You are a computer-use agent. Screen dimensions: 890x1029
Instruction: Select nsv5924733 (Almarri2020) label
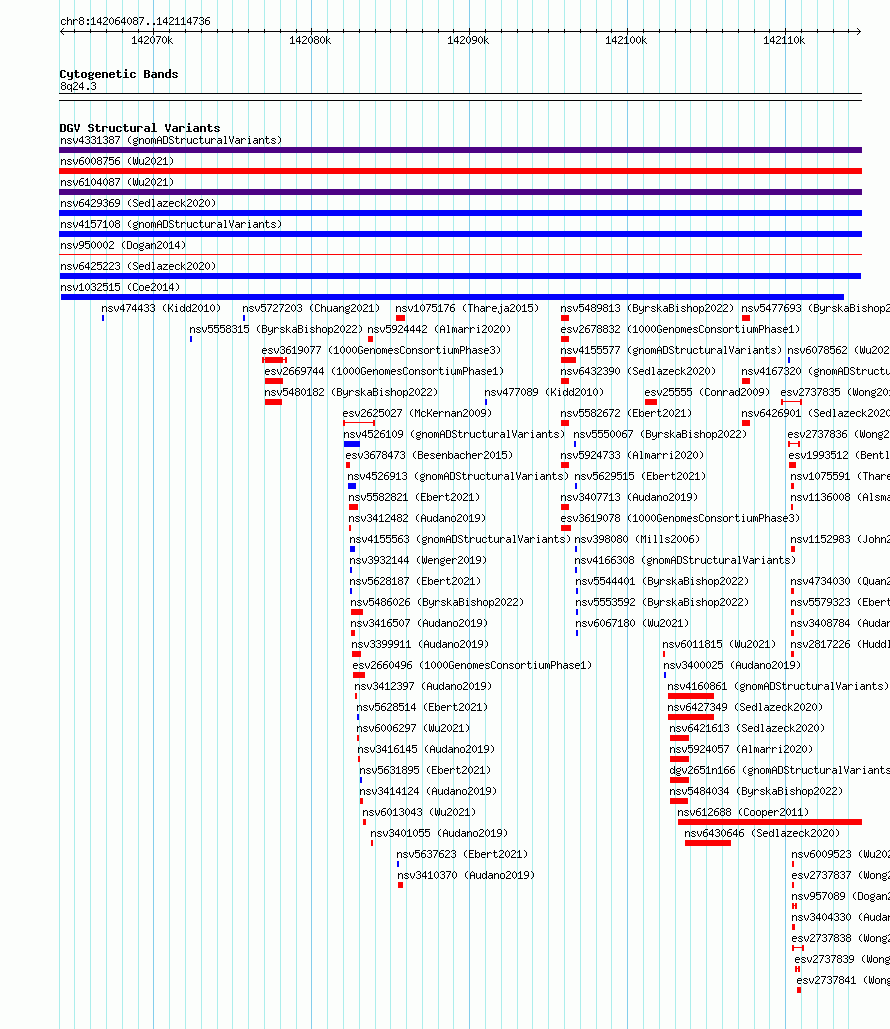pos(632,455)
